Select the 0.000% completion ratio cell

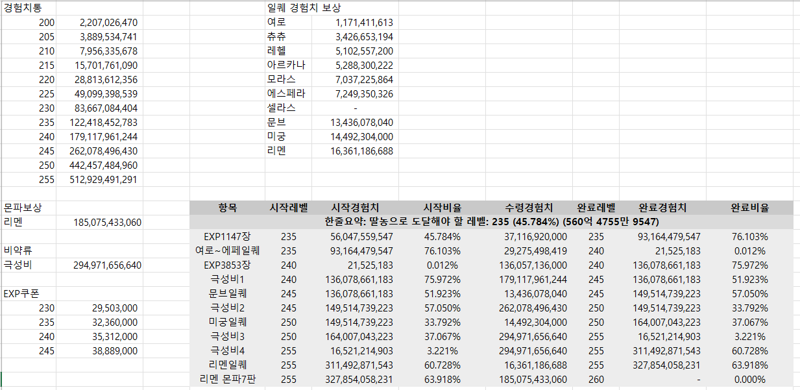tap(750, 379)
